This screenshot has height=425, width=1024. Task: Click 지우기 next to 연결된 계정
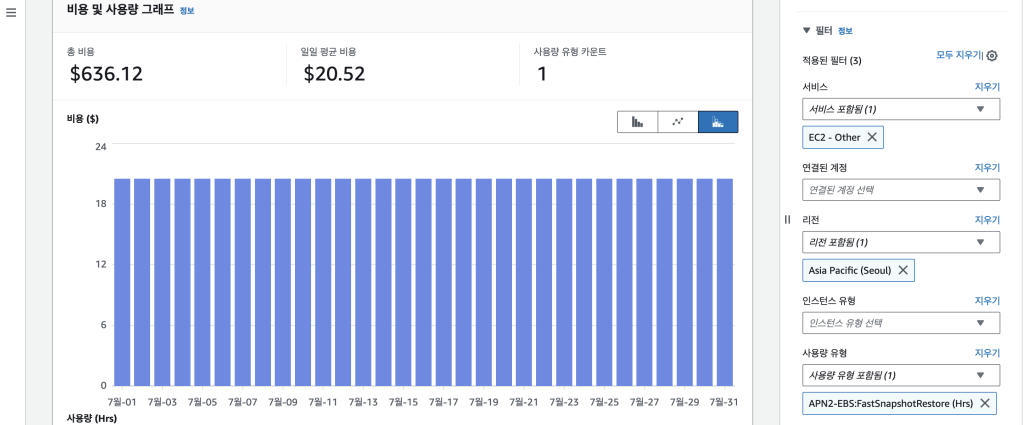tap(987, 168)
